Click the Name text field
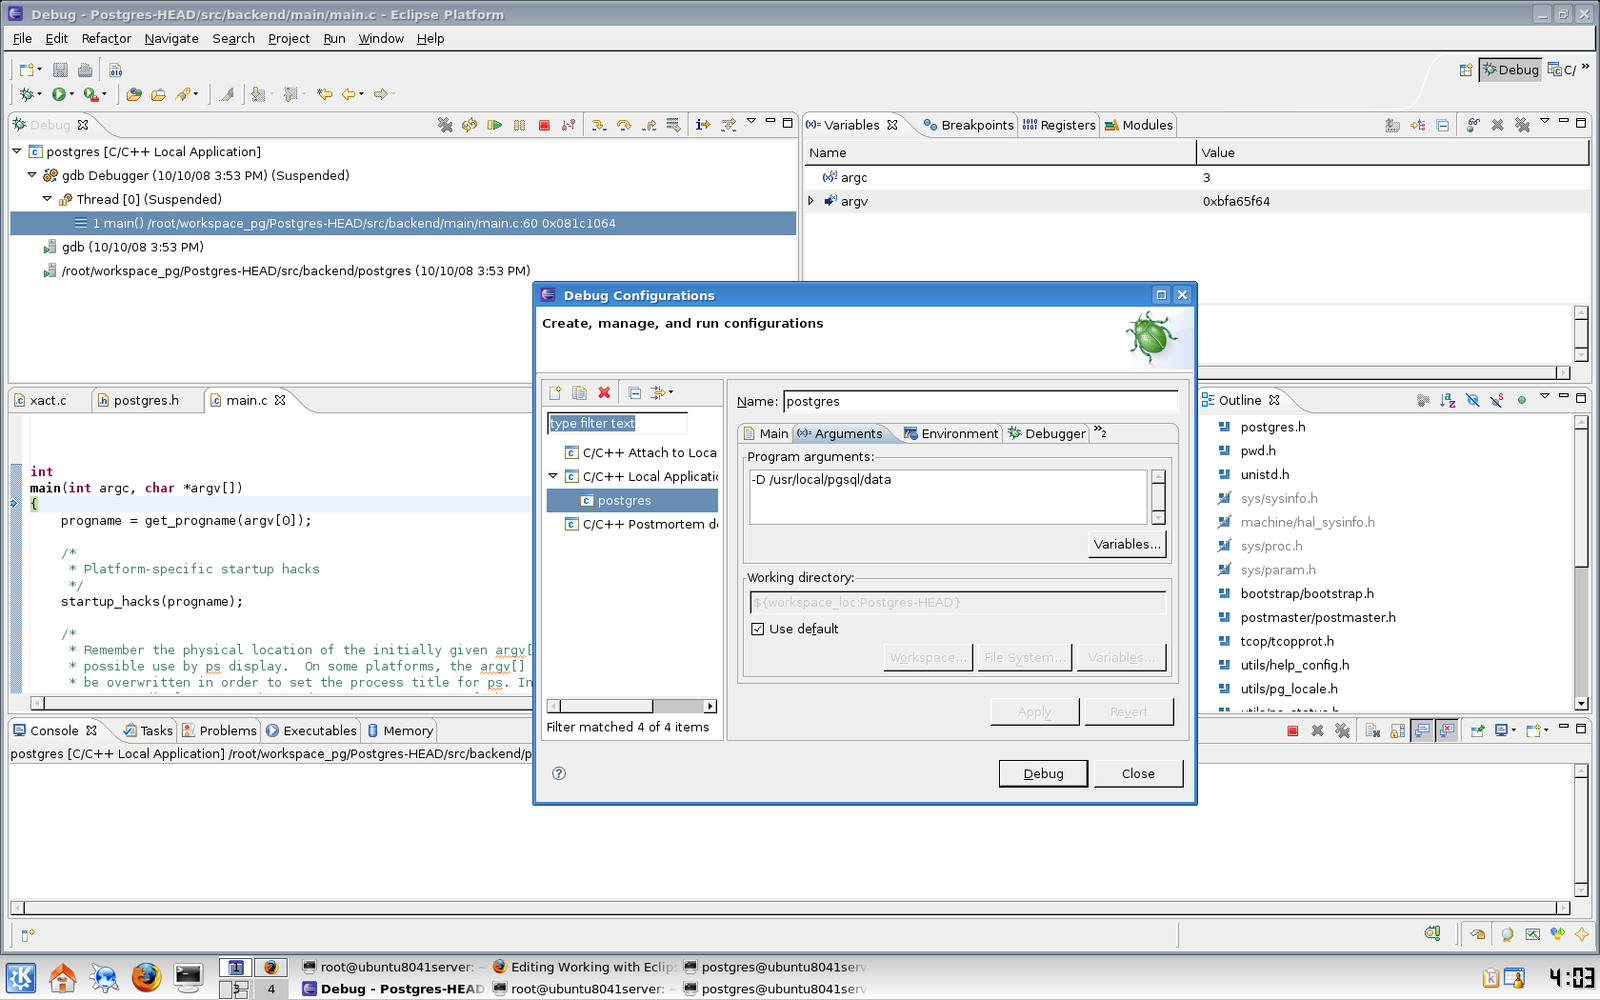Screen dimensions: 1600x1000 pyautogui.click(x=980, y=402)
